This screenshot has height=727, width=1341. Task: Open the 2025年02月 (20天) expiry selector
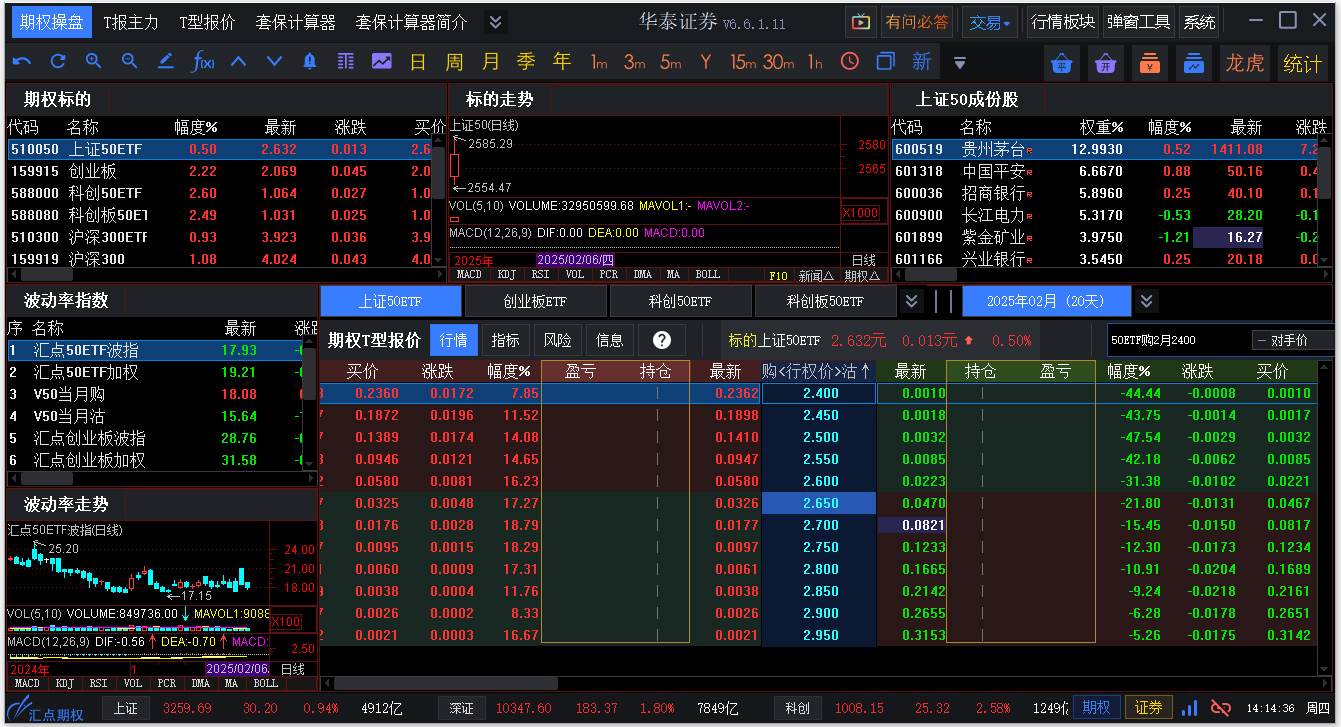pyautogui.click(x=1047, y=301)
